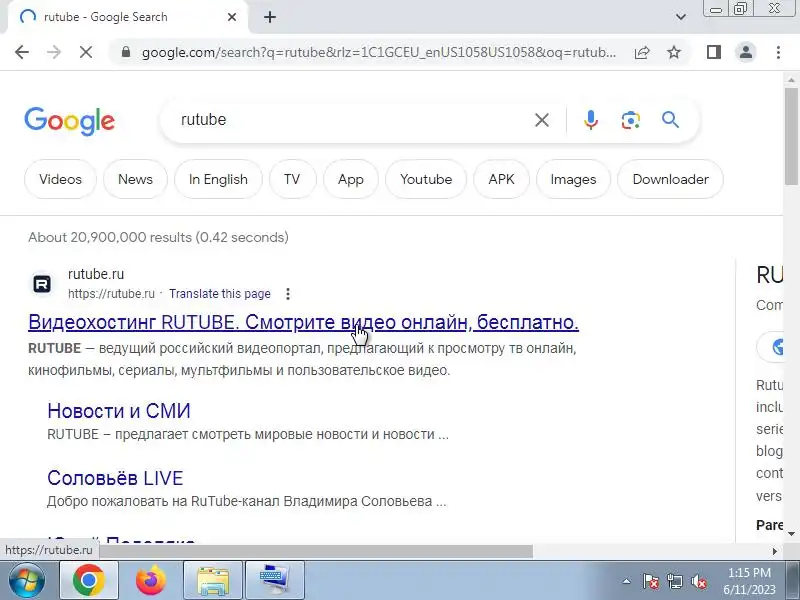
Task: Select the APK filter chip
Action: pyautogui.click(x=502, y=179)
